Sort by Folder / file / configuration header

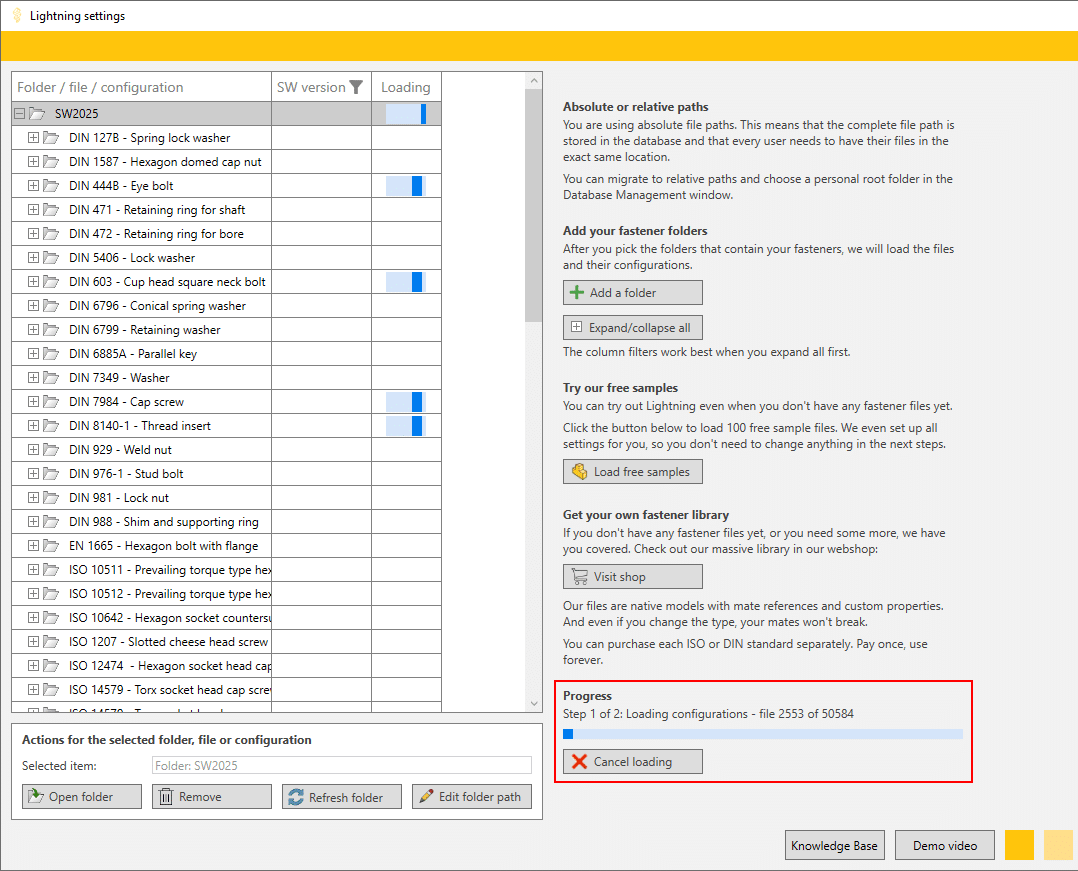tap(100, 87)
